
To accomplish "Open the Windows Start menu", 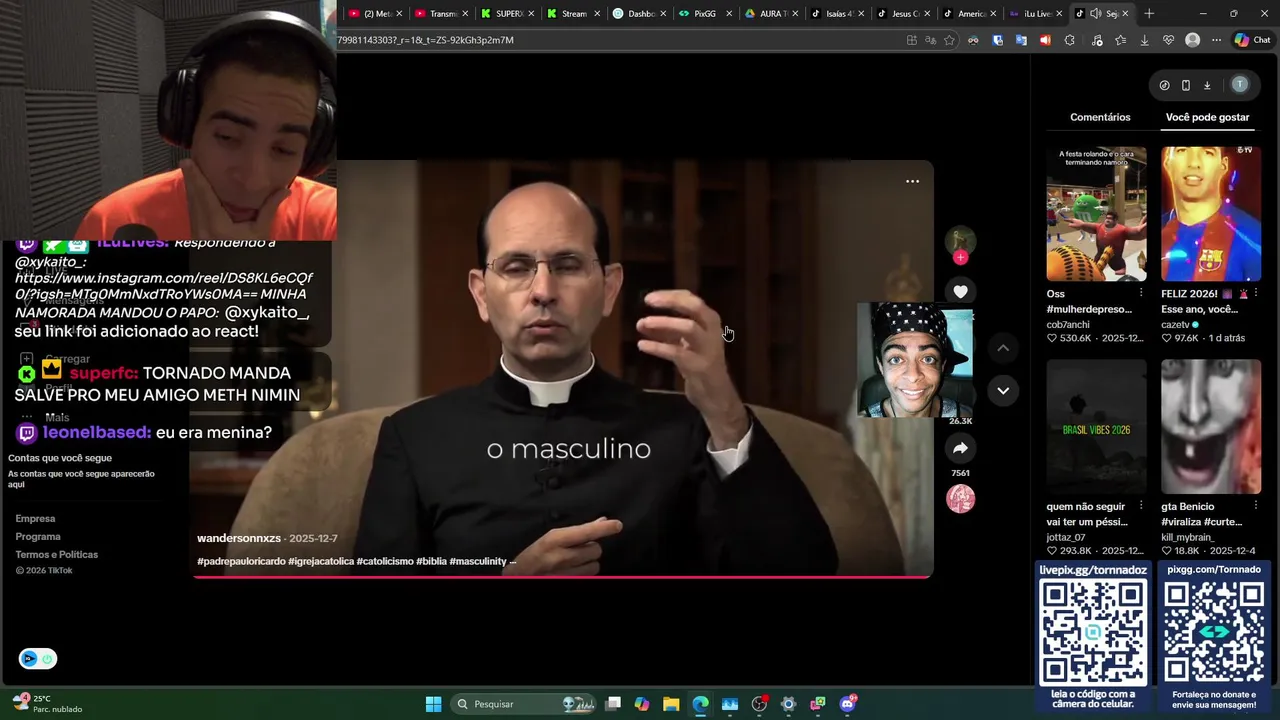I will click(x=433, y=704).
